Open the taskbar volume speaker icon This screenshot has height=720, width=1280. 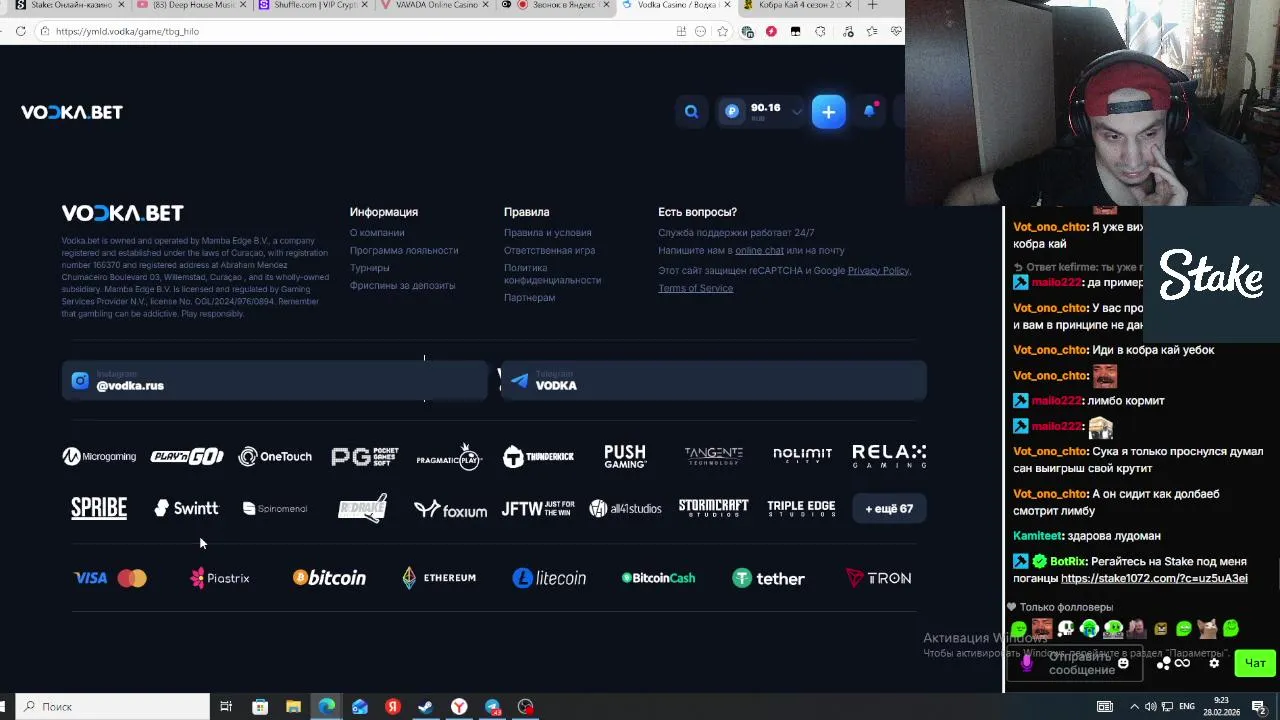pyautogui.click(x=1151, y=707)
